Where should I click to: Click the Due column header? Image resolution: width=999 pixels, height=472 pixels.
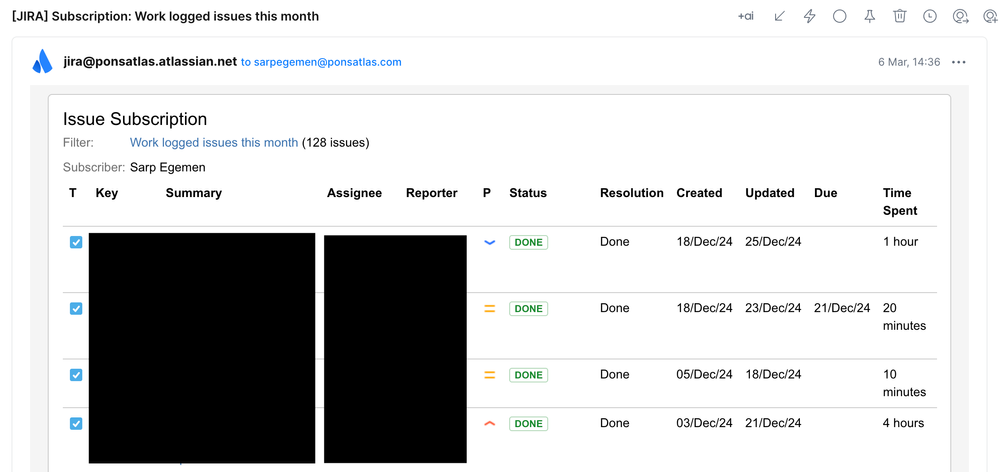(x=825, y=193)
